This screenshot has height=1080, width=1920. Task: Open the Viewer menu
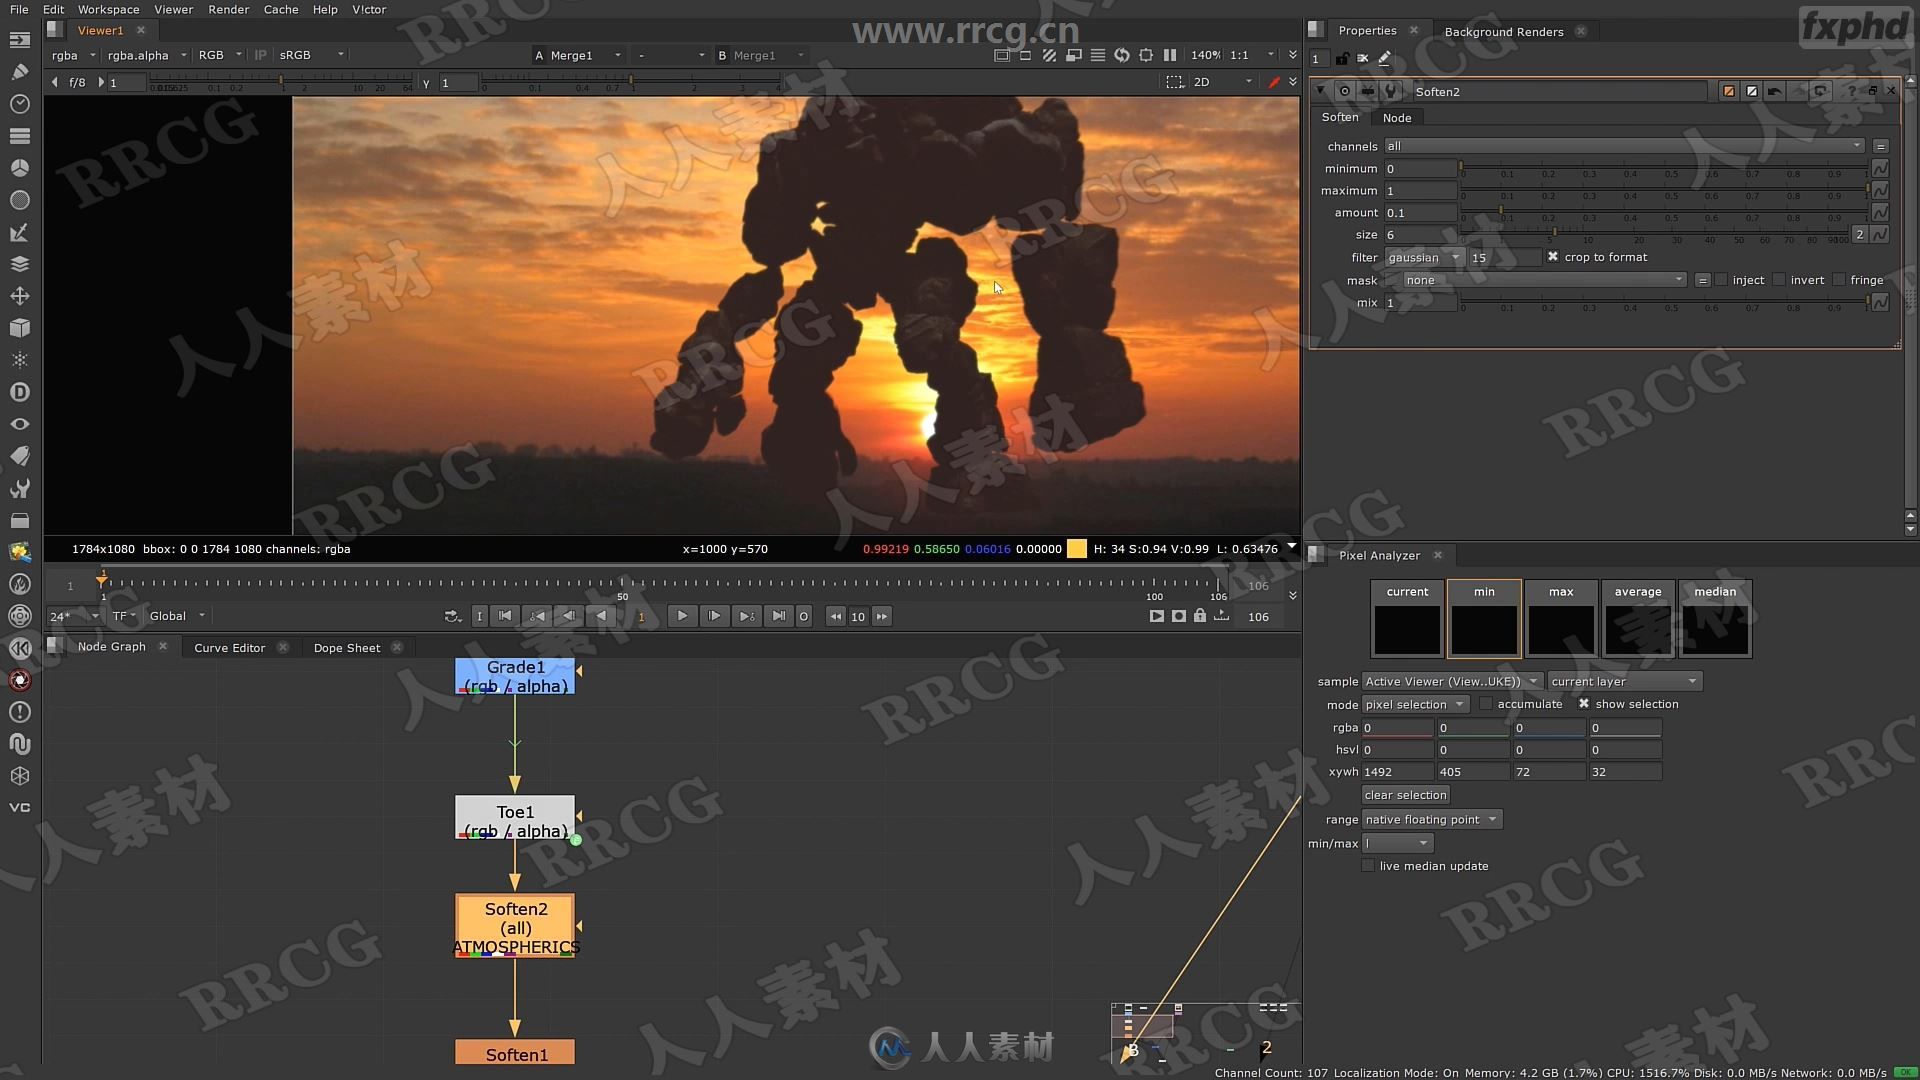173,9
